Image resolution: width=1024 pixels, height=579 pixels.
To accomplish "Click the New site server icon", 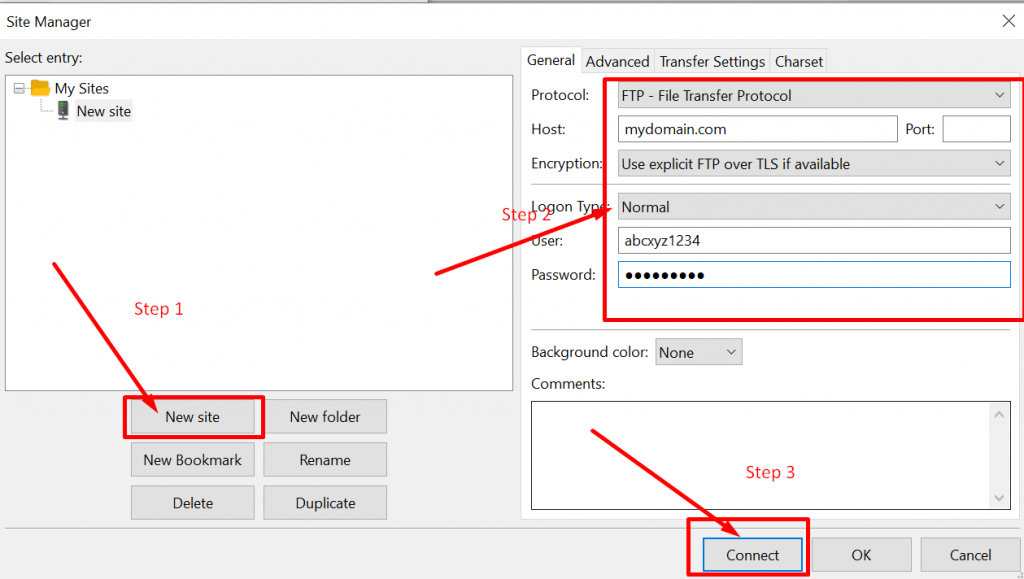I will click(63, 111).
